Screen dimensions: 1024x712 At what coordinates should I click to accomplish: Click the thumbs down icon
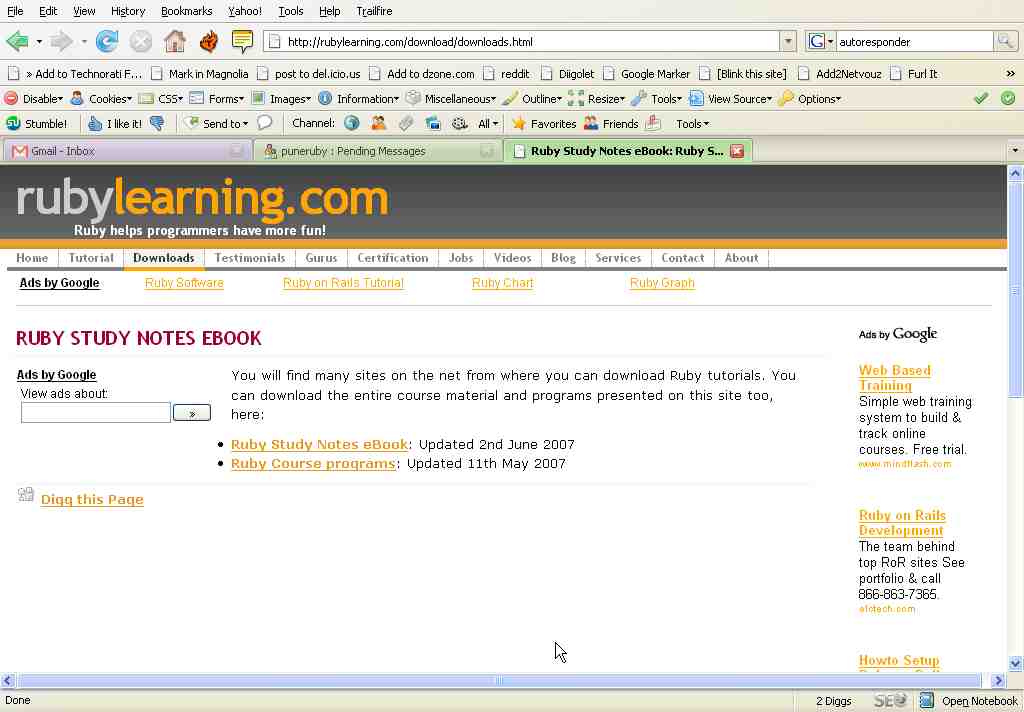(x=157, y=123)
